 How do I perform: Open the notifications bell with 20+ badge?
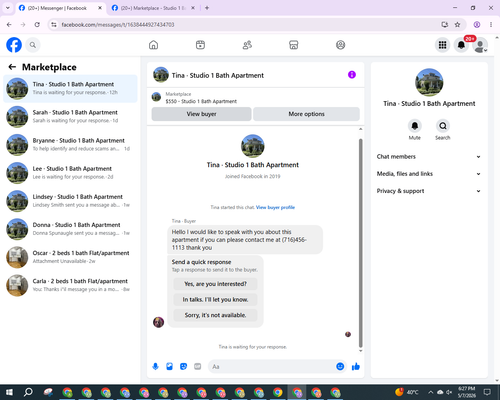click(x=461, y=45)
